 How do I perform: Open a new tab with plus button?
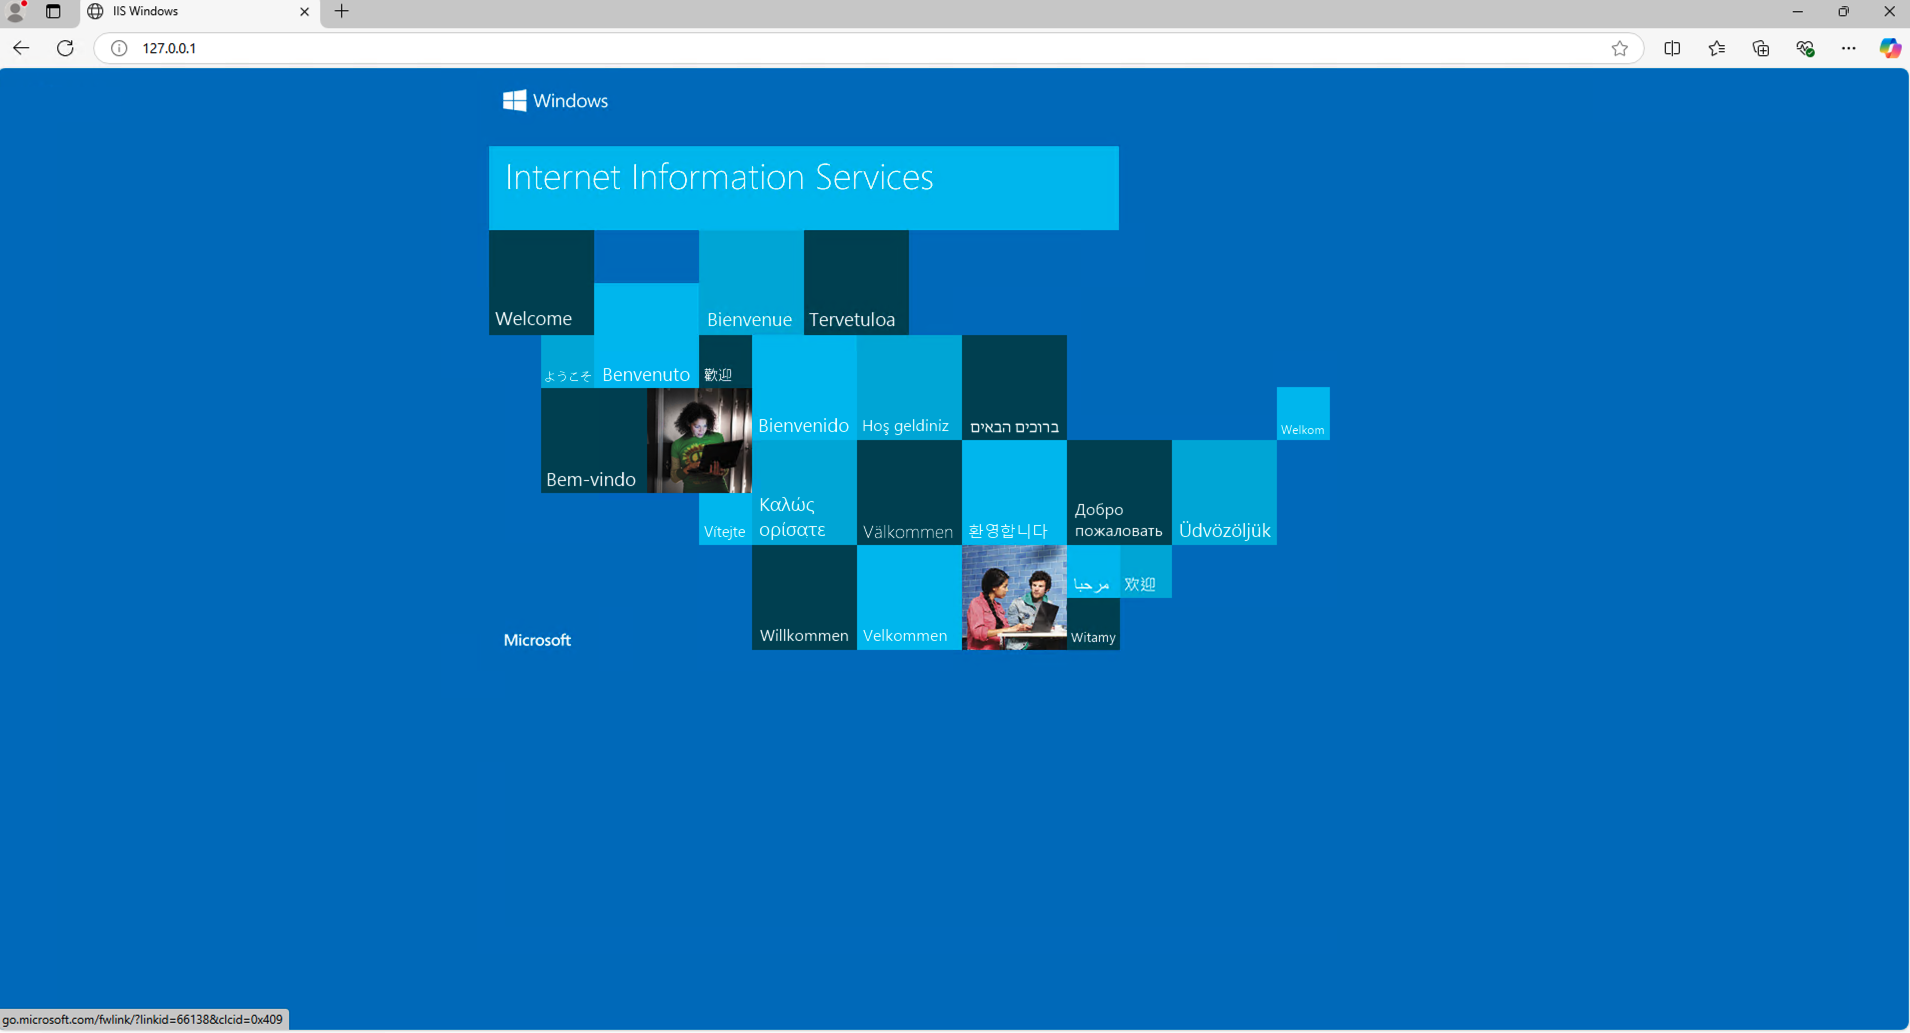tap(342, 11)
